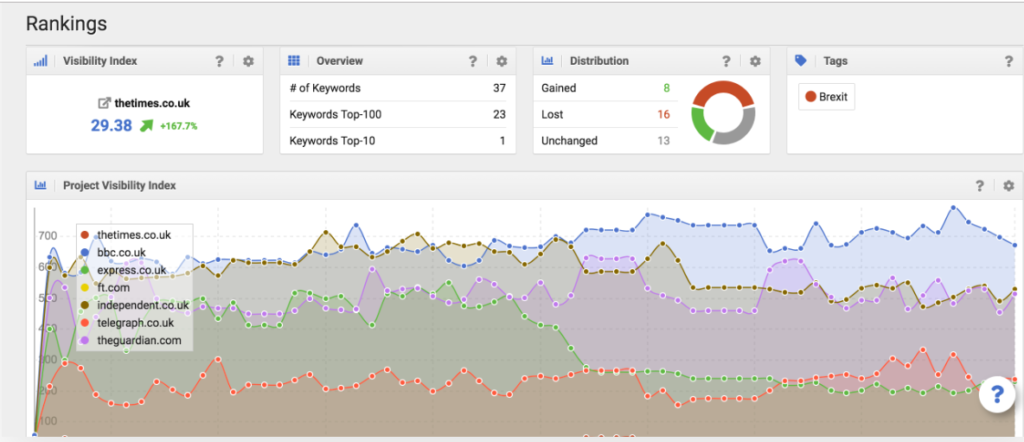The width and height of the screenshot is (1024, 442).
Task: Open settings gear in Overview panel
Action: click(501, 61)
